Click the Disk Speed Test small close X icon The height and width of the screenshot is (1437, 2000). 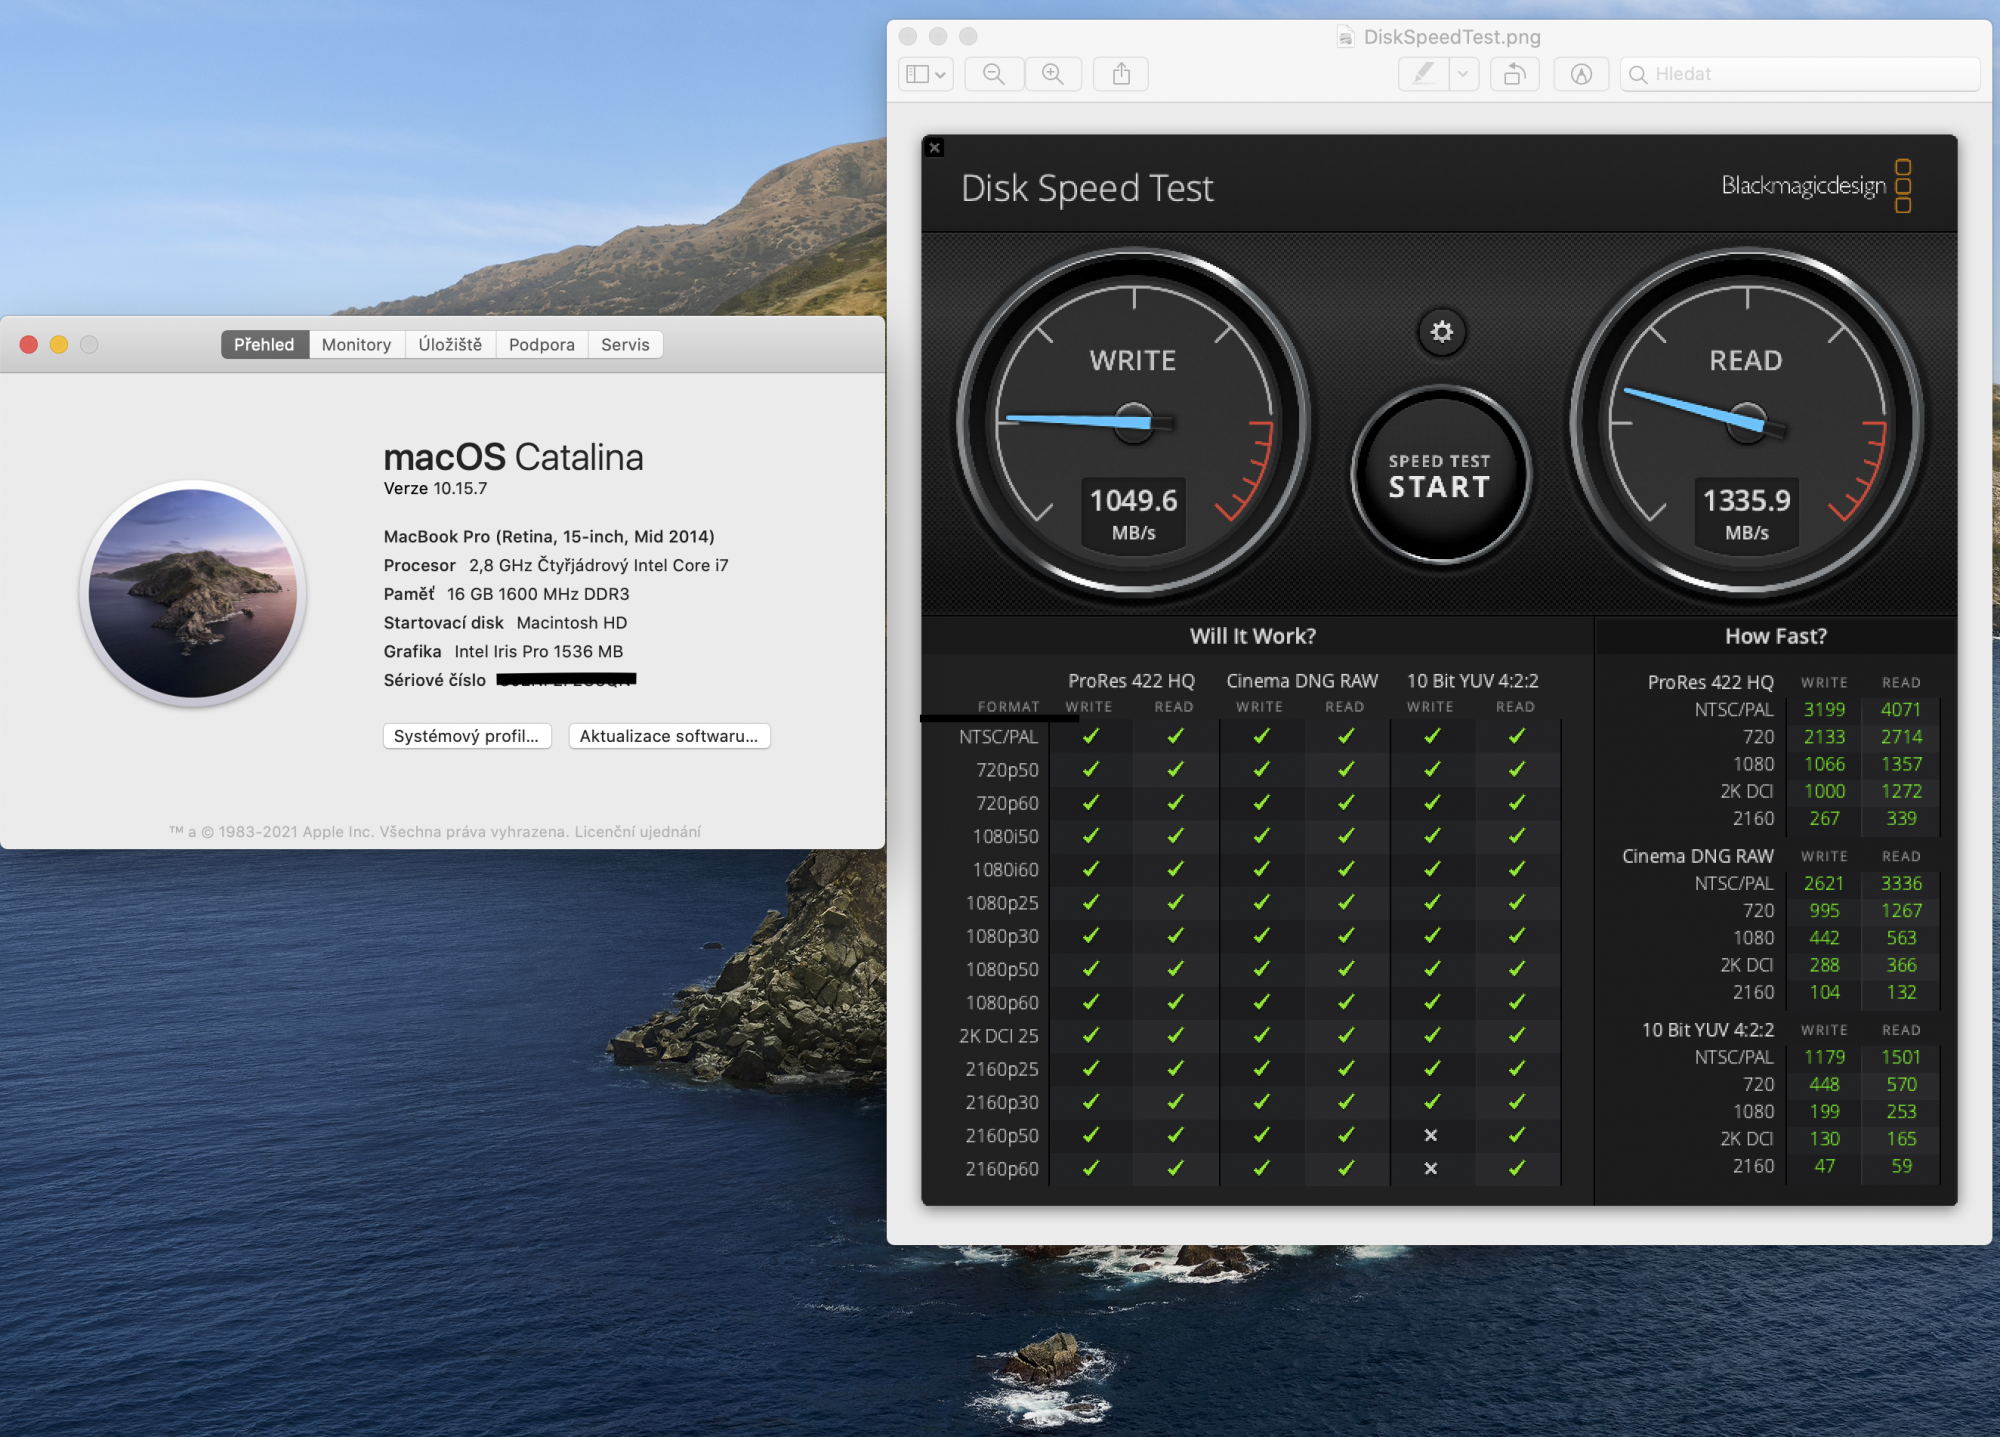pos(935,148)
